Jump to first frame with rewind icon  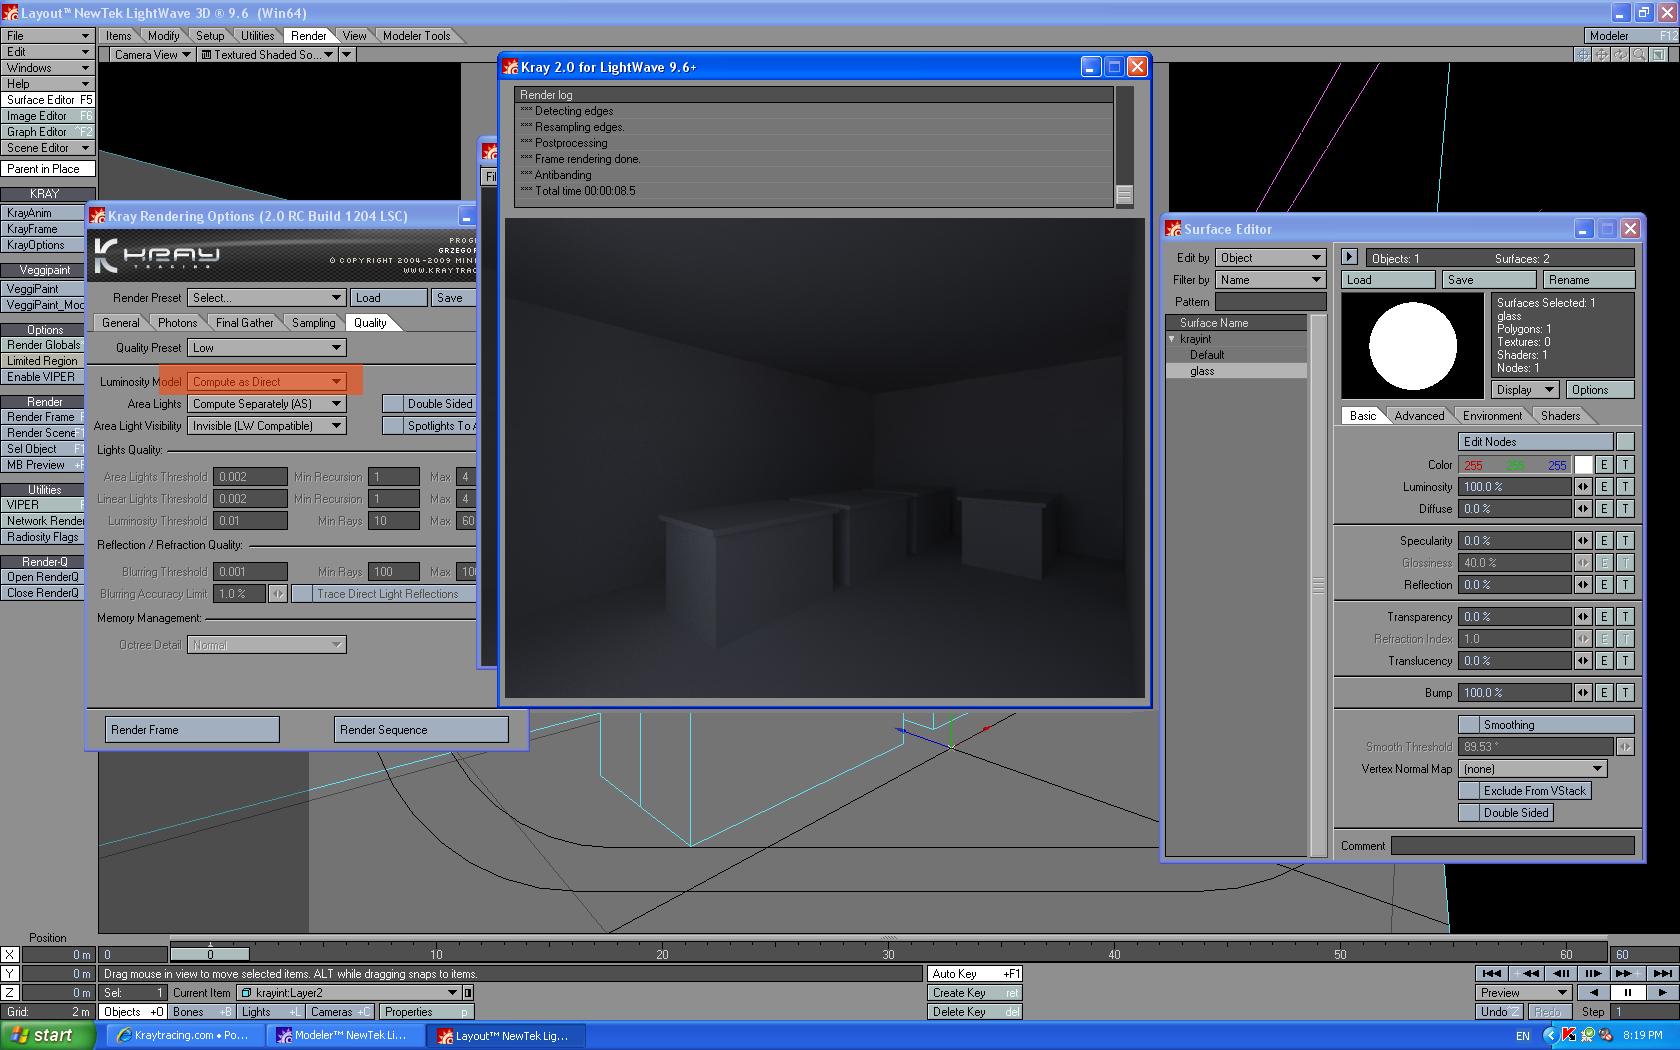1492,973
